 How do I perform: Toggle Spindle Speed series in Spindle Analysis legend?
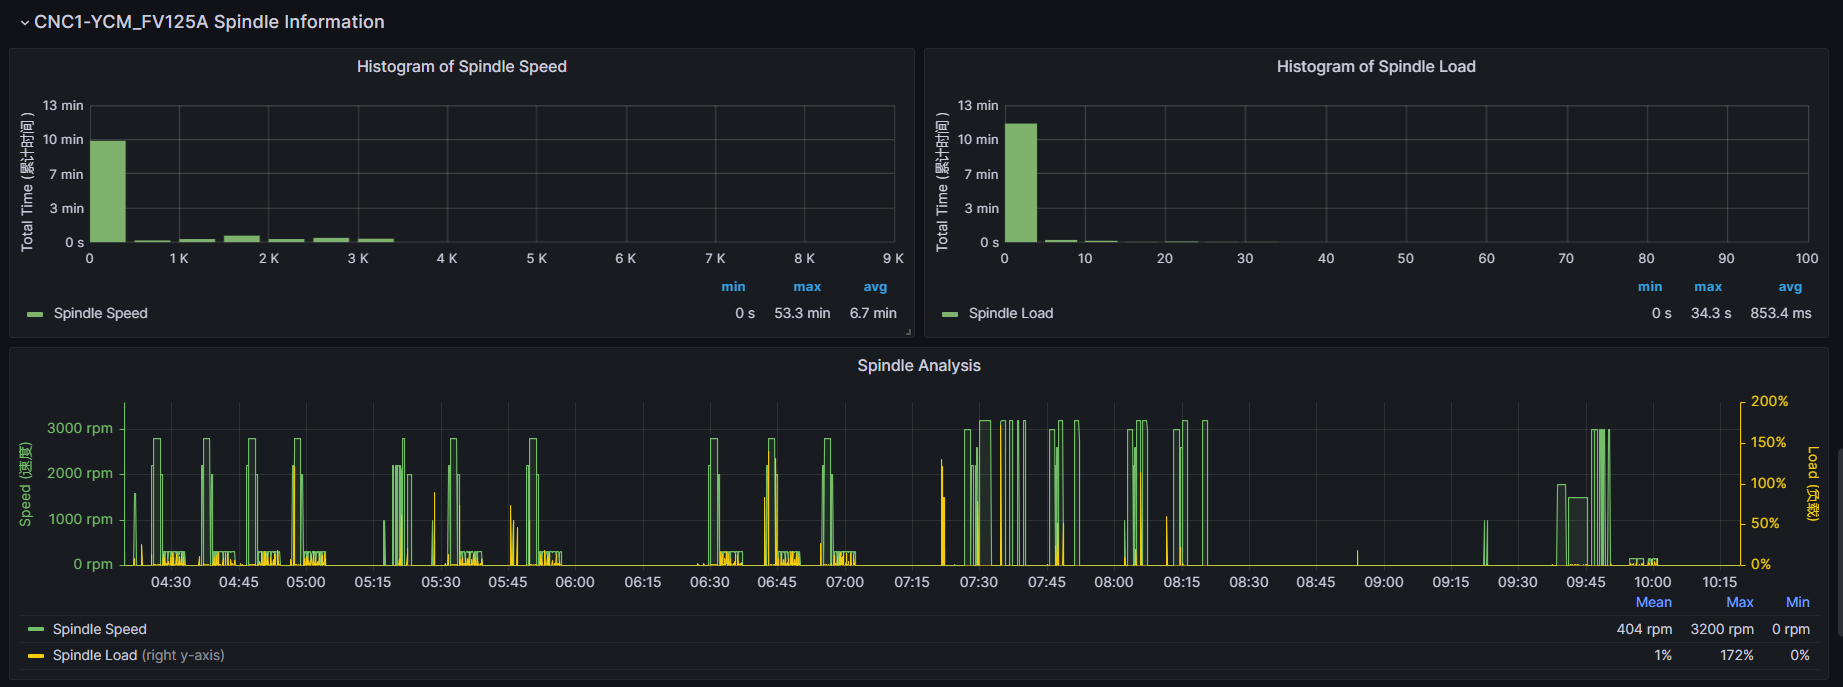click(x=99, y=629)
